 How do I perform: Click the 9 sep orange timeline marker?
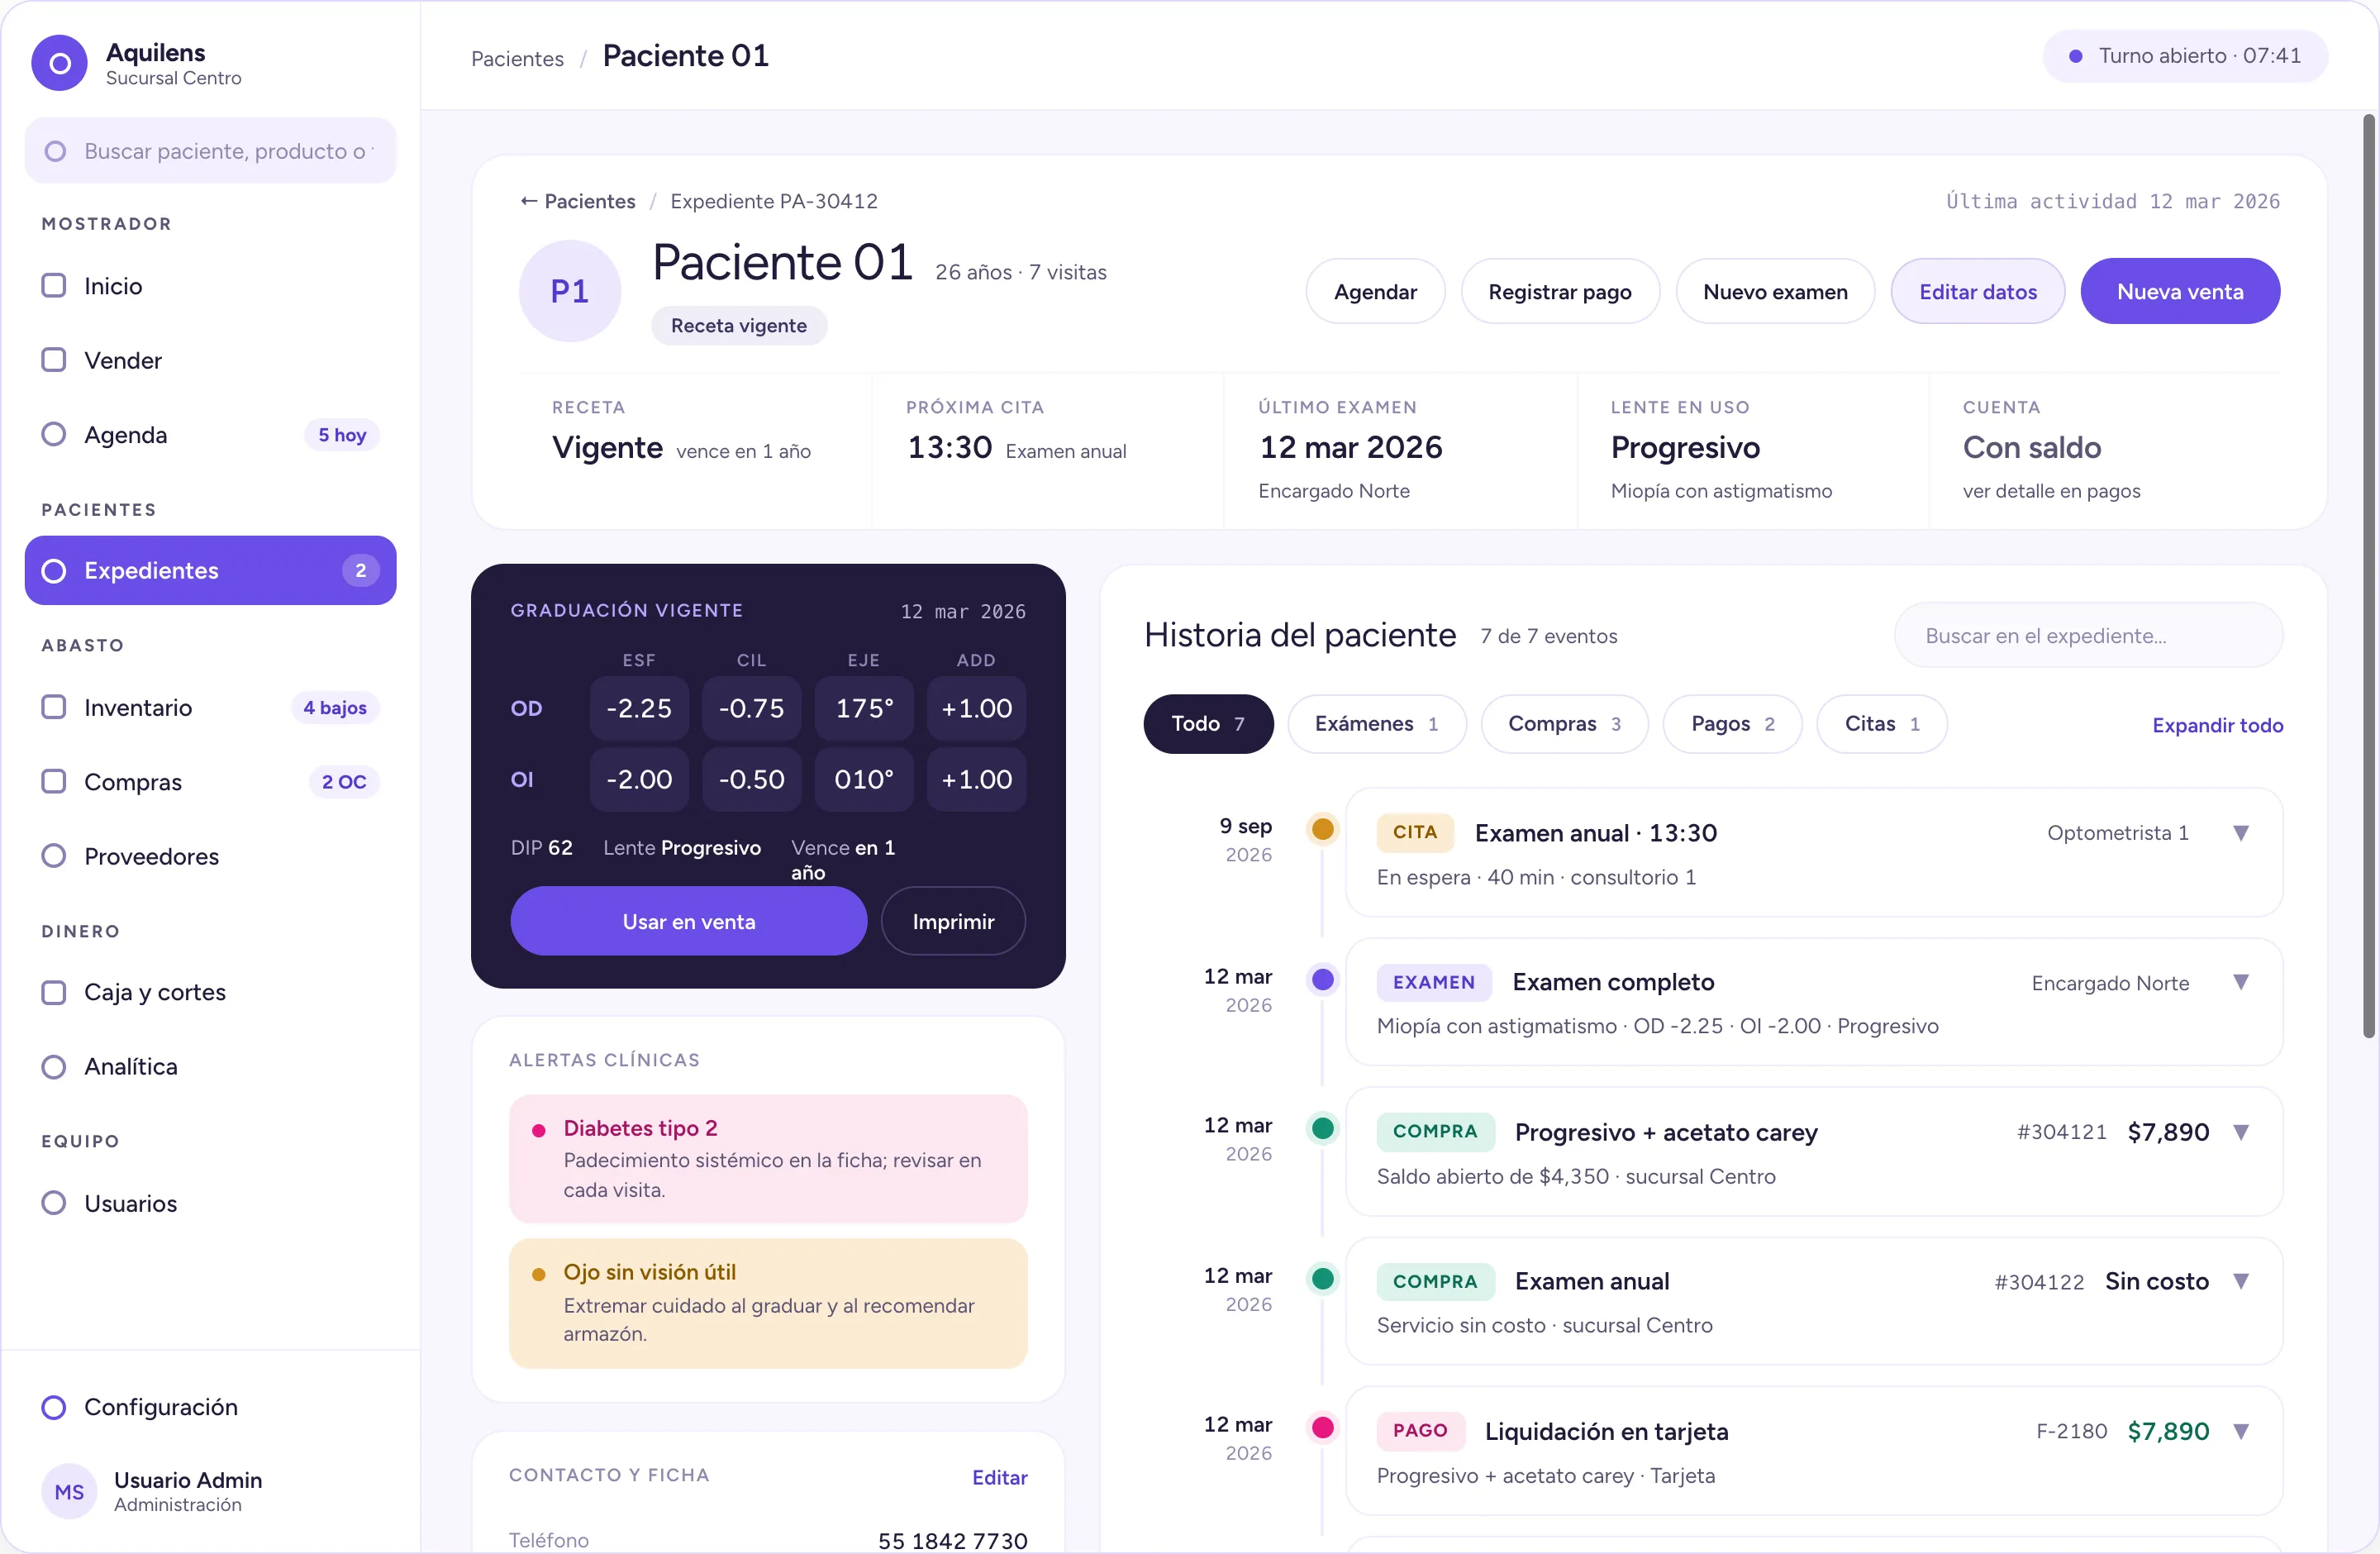point(1322,828)
